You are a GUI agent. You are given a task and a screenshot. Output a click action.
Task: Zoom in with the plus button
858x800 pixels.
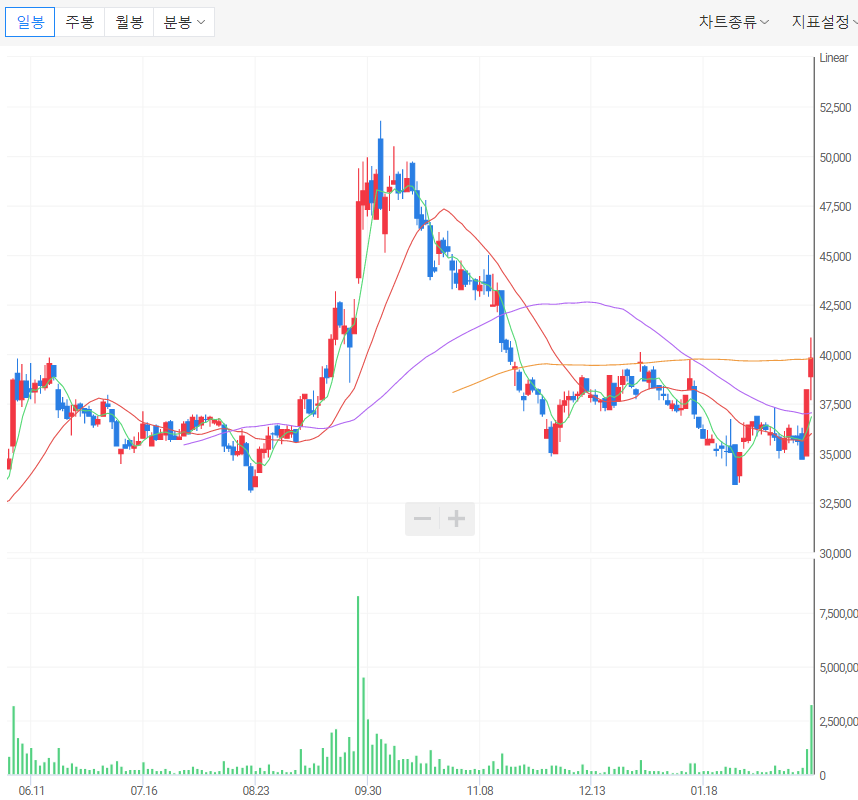click(457, 519)
